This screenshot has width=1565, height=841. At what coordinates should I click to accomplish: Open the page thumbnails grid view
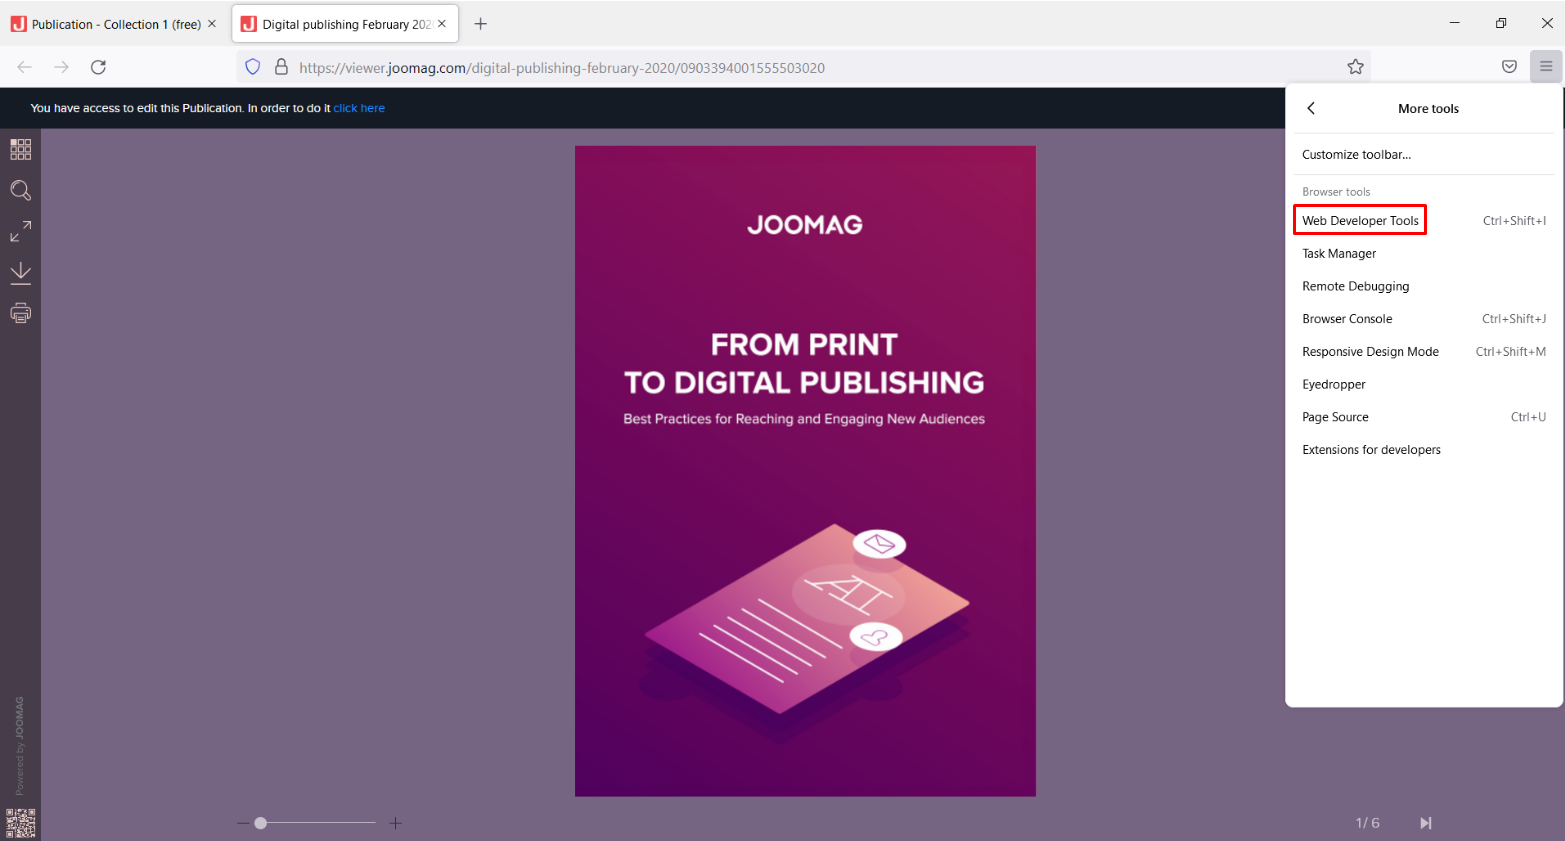pos(20,149)
